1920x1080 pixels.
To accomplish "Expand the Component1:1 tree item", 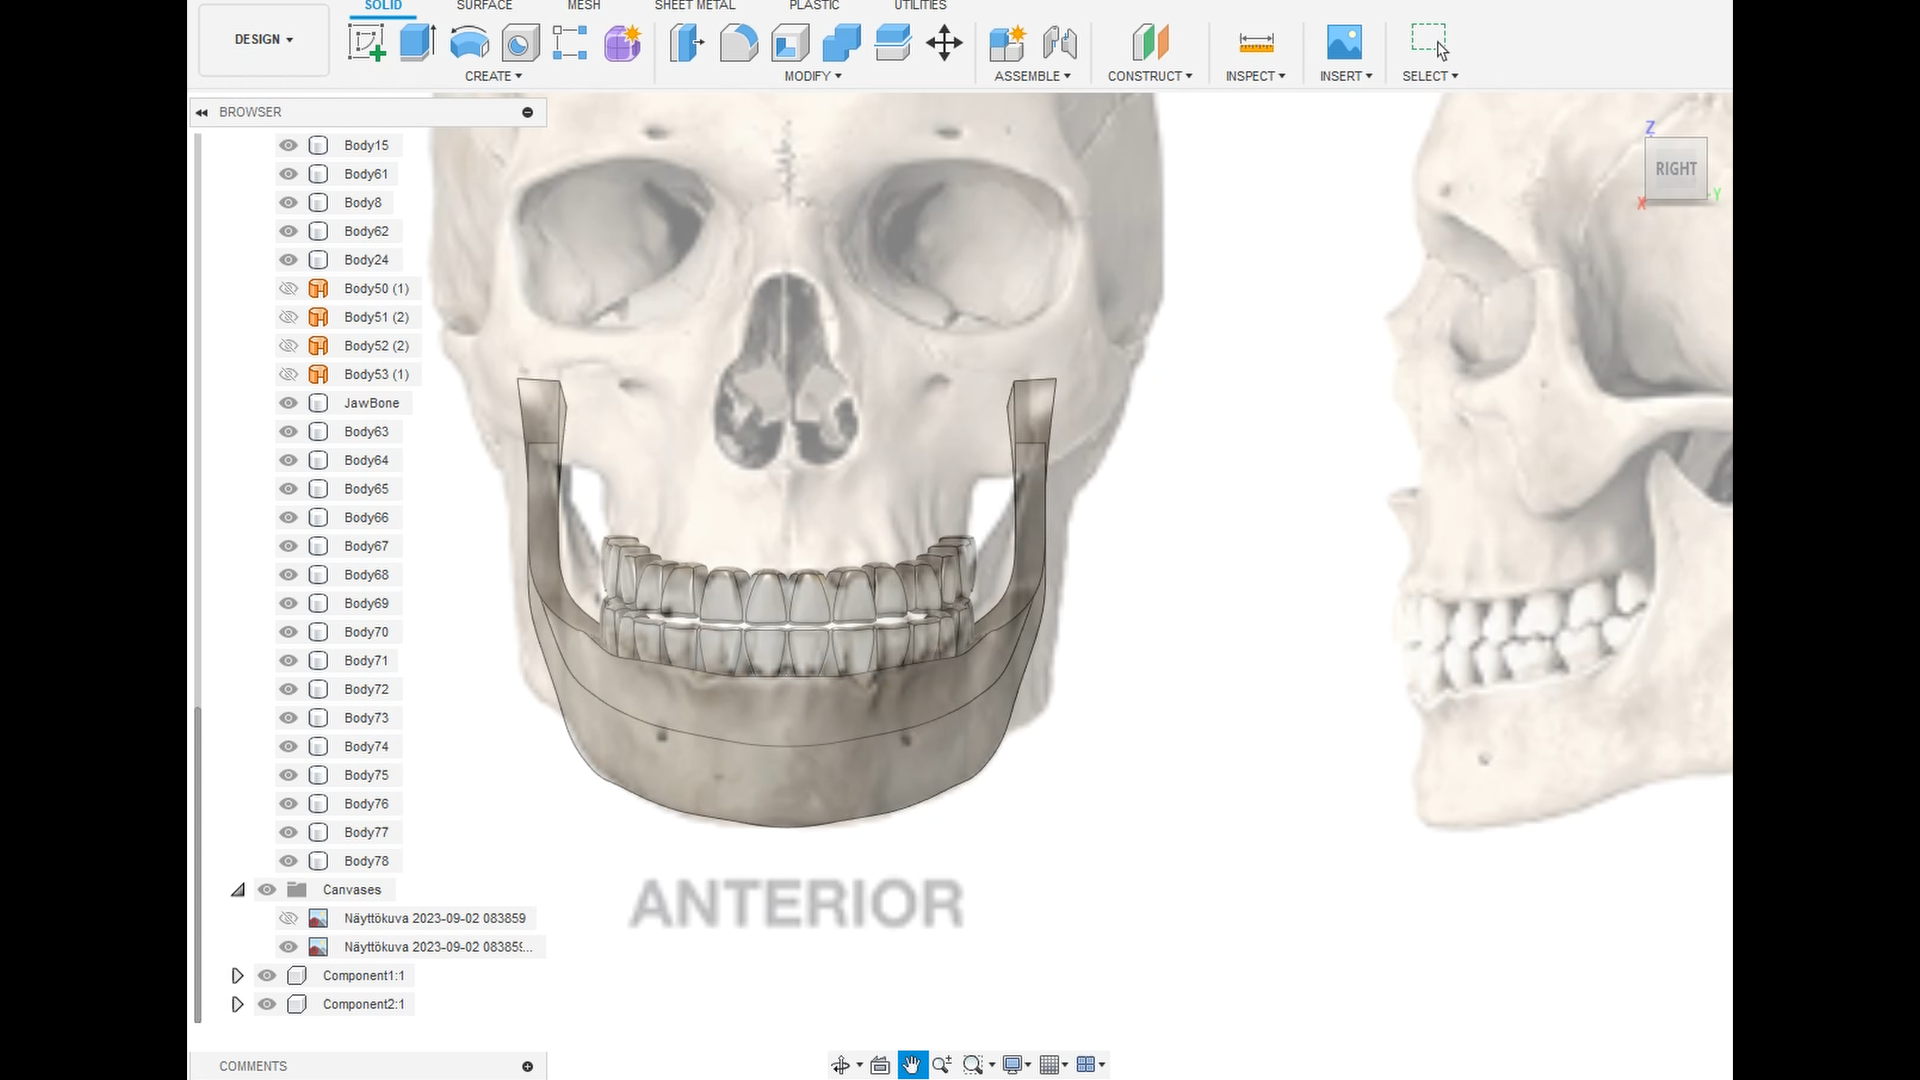I will (237, 975).
